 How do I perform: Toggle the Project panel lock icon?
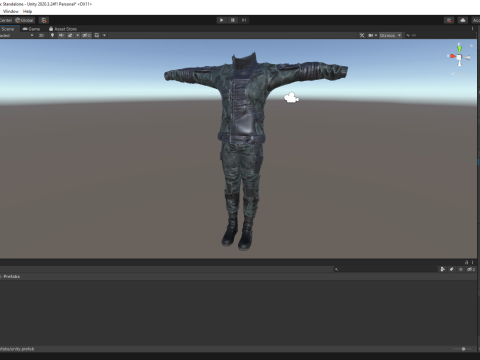(x=467, y=262)
